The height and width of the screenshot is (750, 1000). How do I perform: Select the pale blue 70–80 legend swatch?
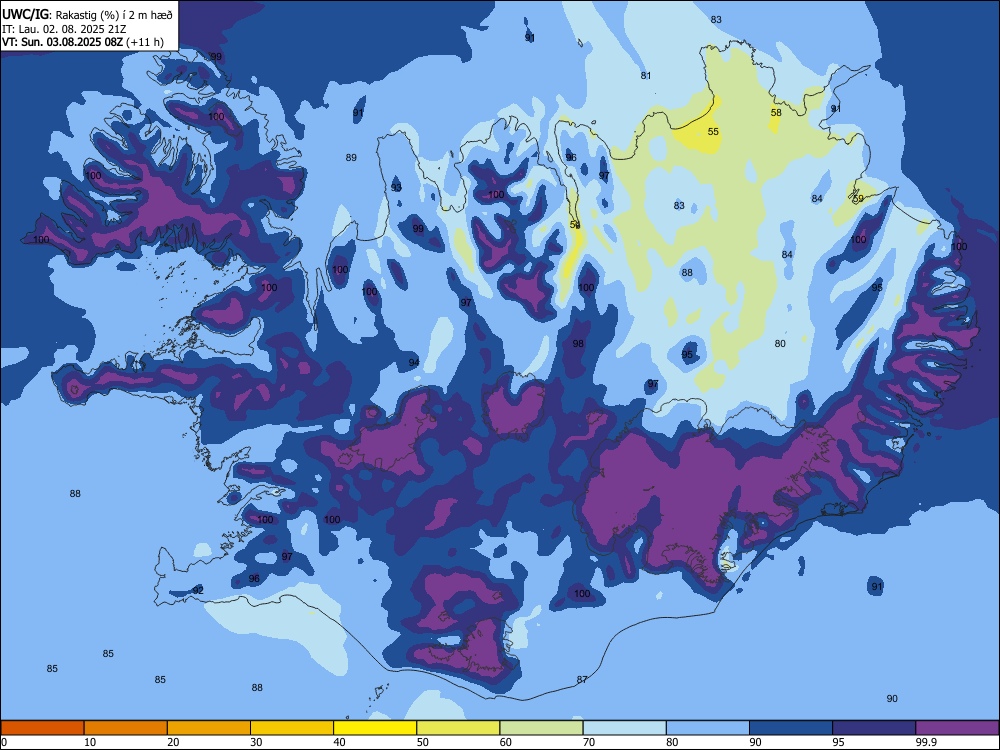tap(624, 728)
